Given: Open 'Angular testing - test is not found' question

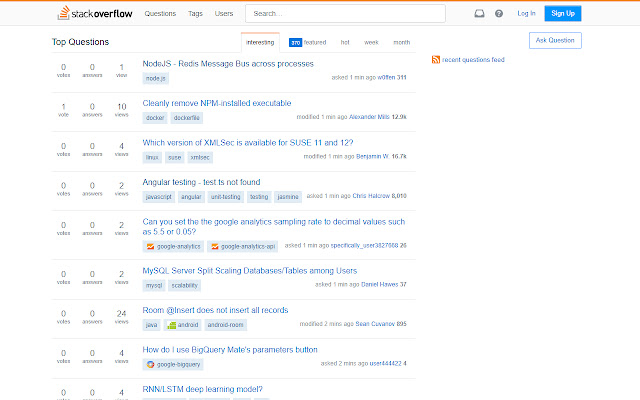Looking at the screenshot, I should (201, 182).
